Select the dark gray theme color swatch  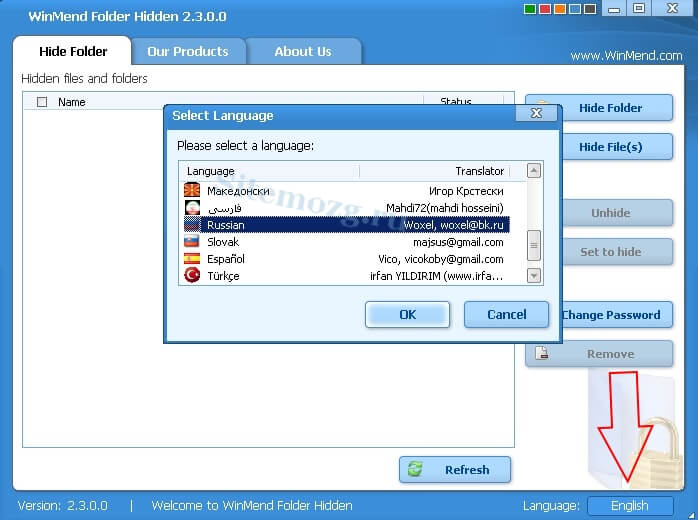[590, 9]
